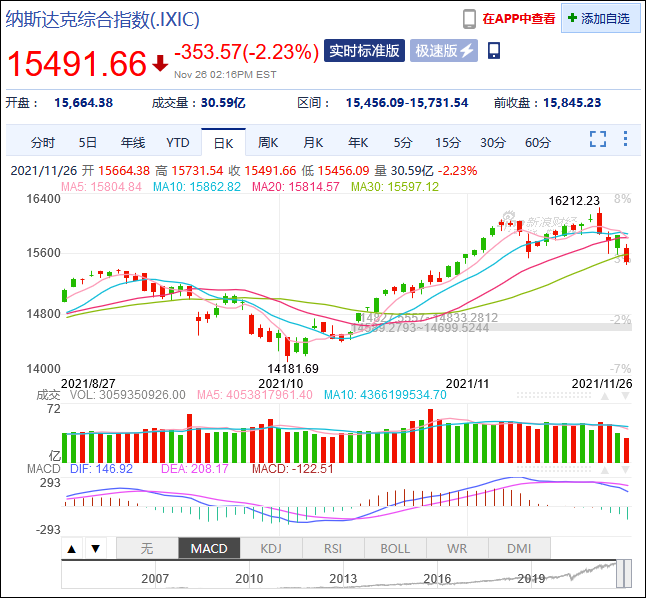This screenshot has width=646, height=598.
Task: Click the volume MA10: 4366199534.70 label
Action: click(x=385, y=395)
